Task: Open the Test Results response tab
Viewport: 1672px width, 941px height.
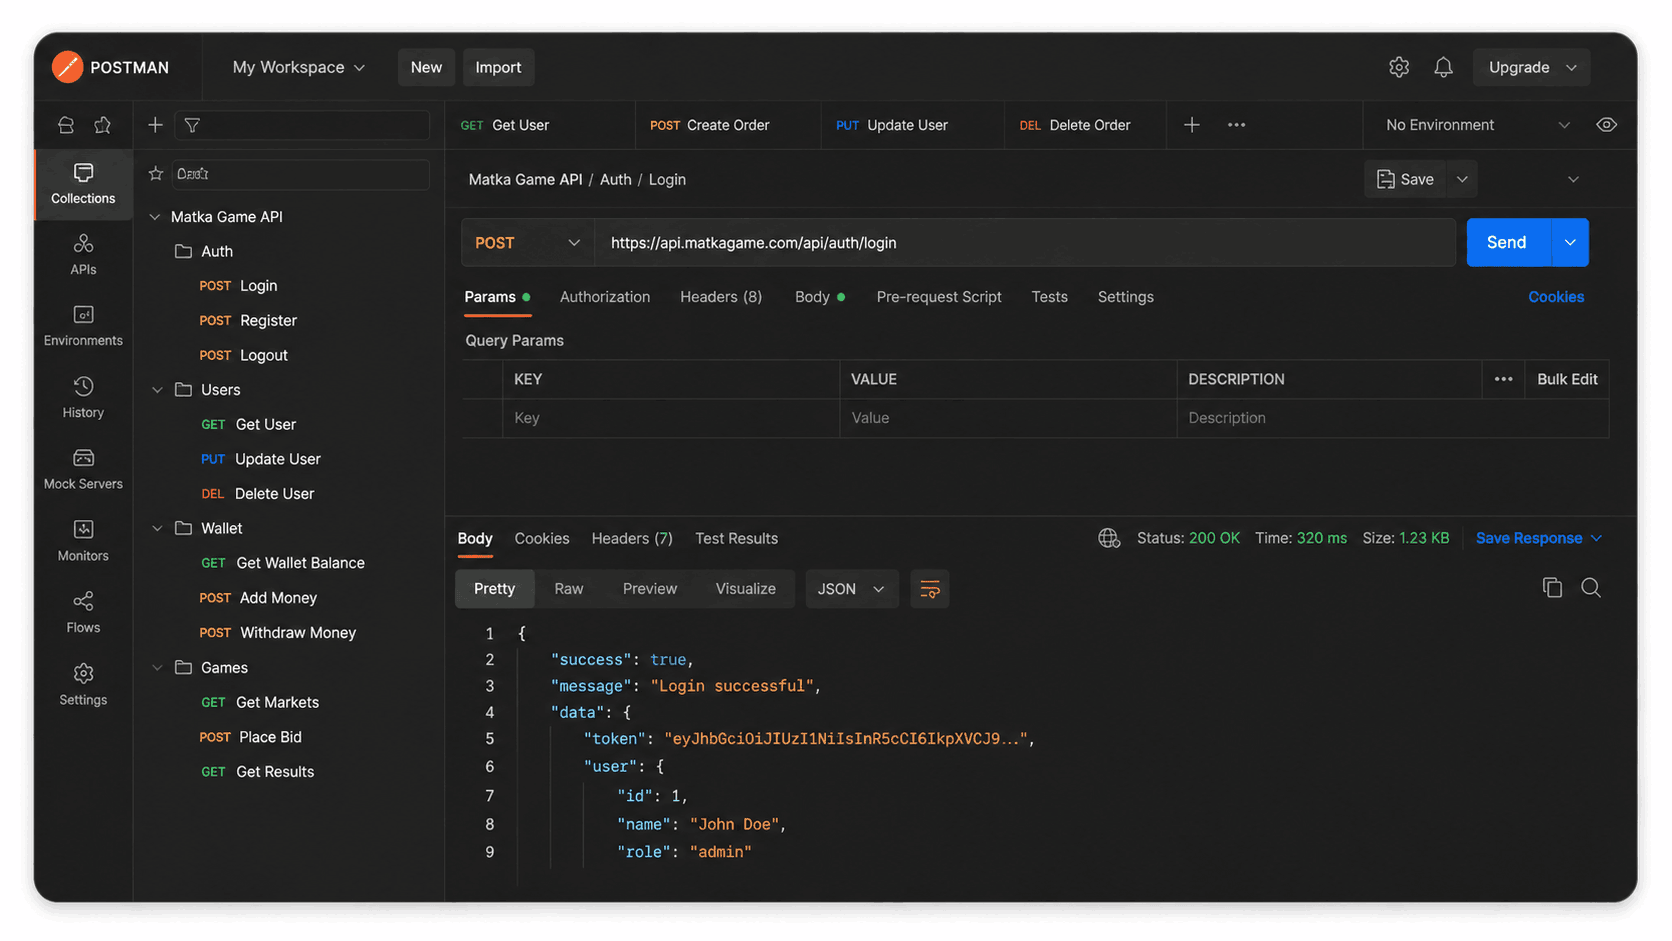Action: pyautogui.click(x=737, y=538)
